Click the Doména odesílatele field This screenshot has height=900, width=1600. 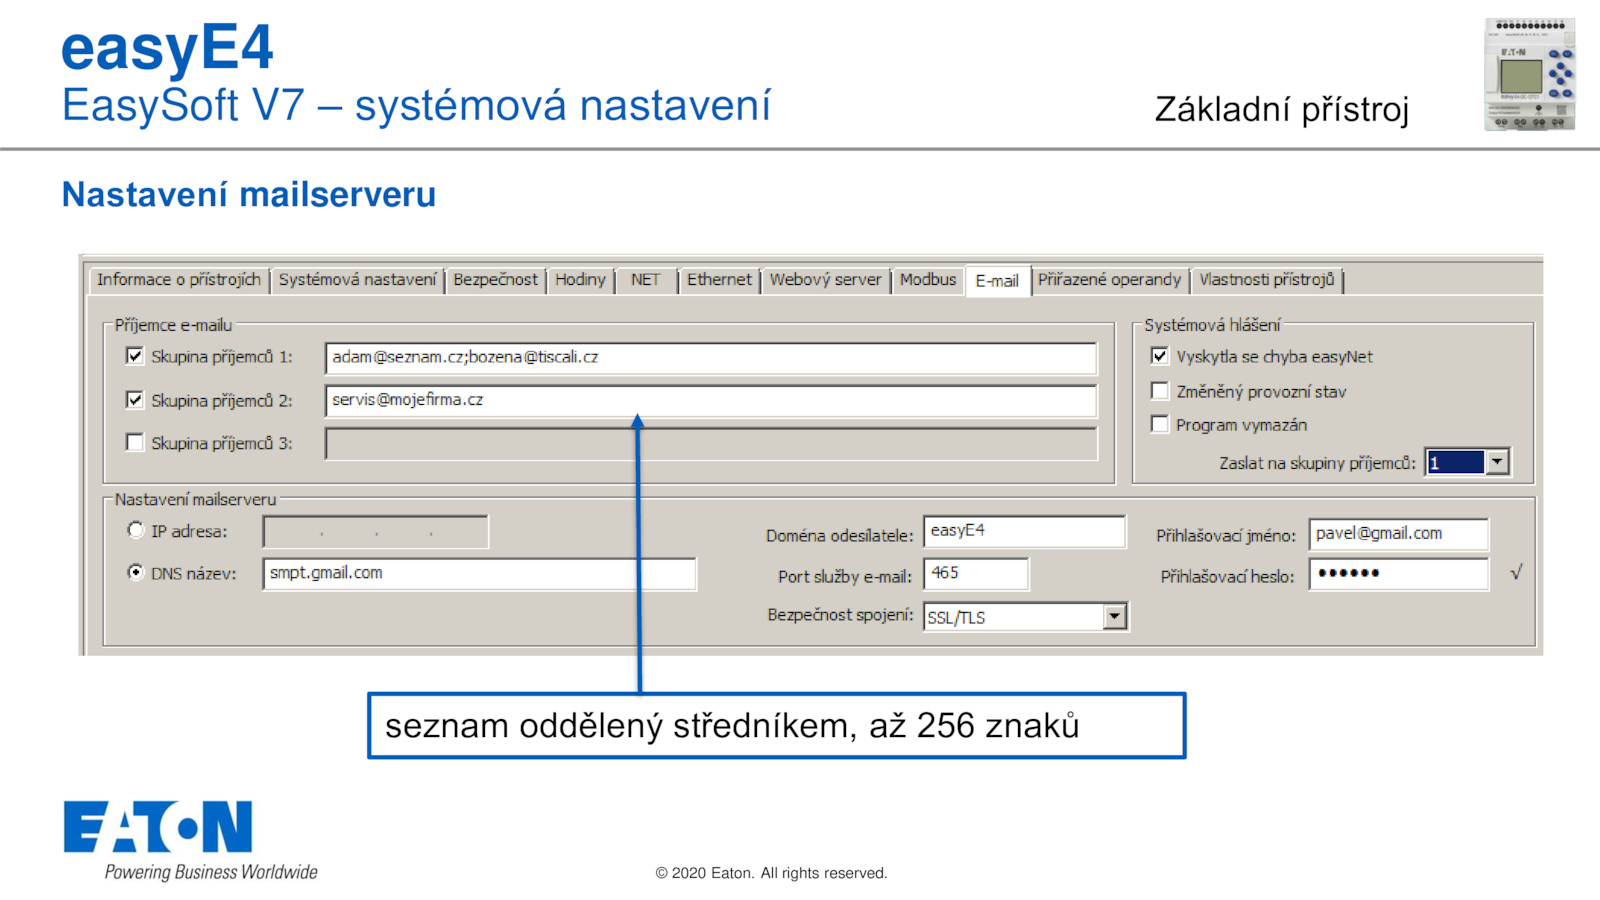[1025, 532]
